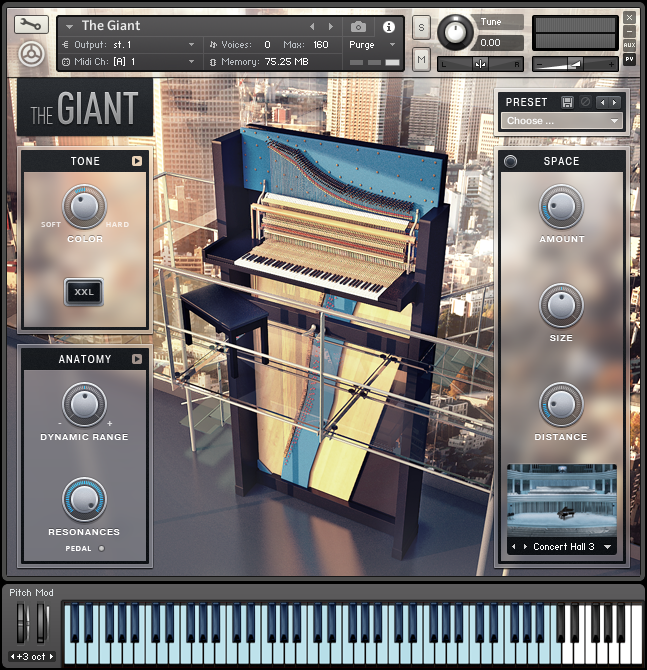The image size is (647, 670).
Task: Open instrument edit mode with wrench icon
Action: [x=31, y=24]
